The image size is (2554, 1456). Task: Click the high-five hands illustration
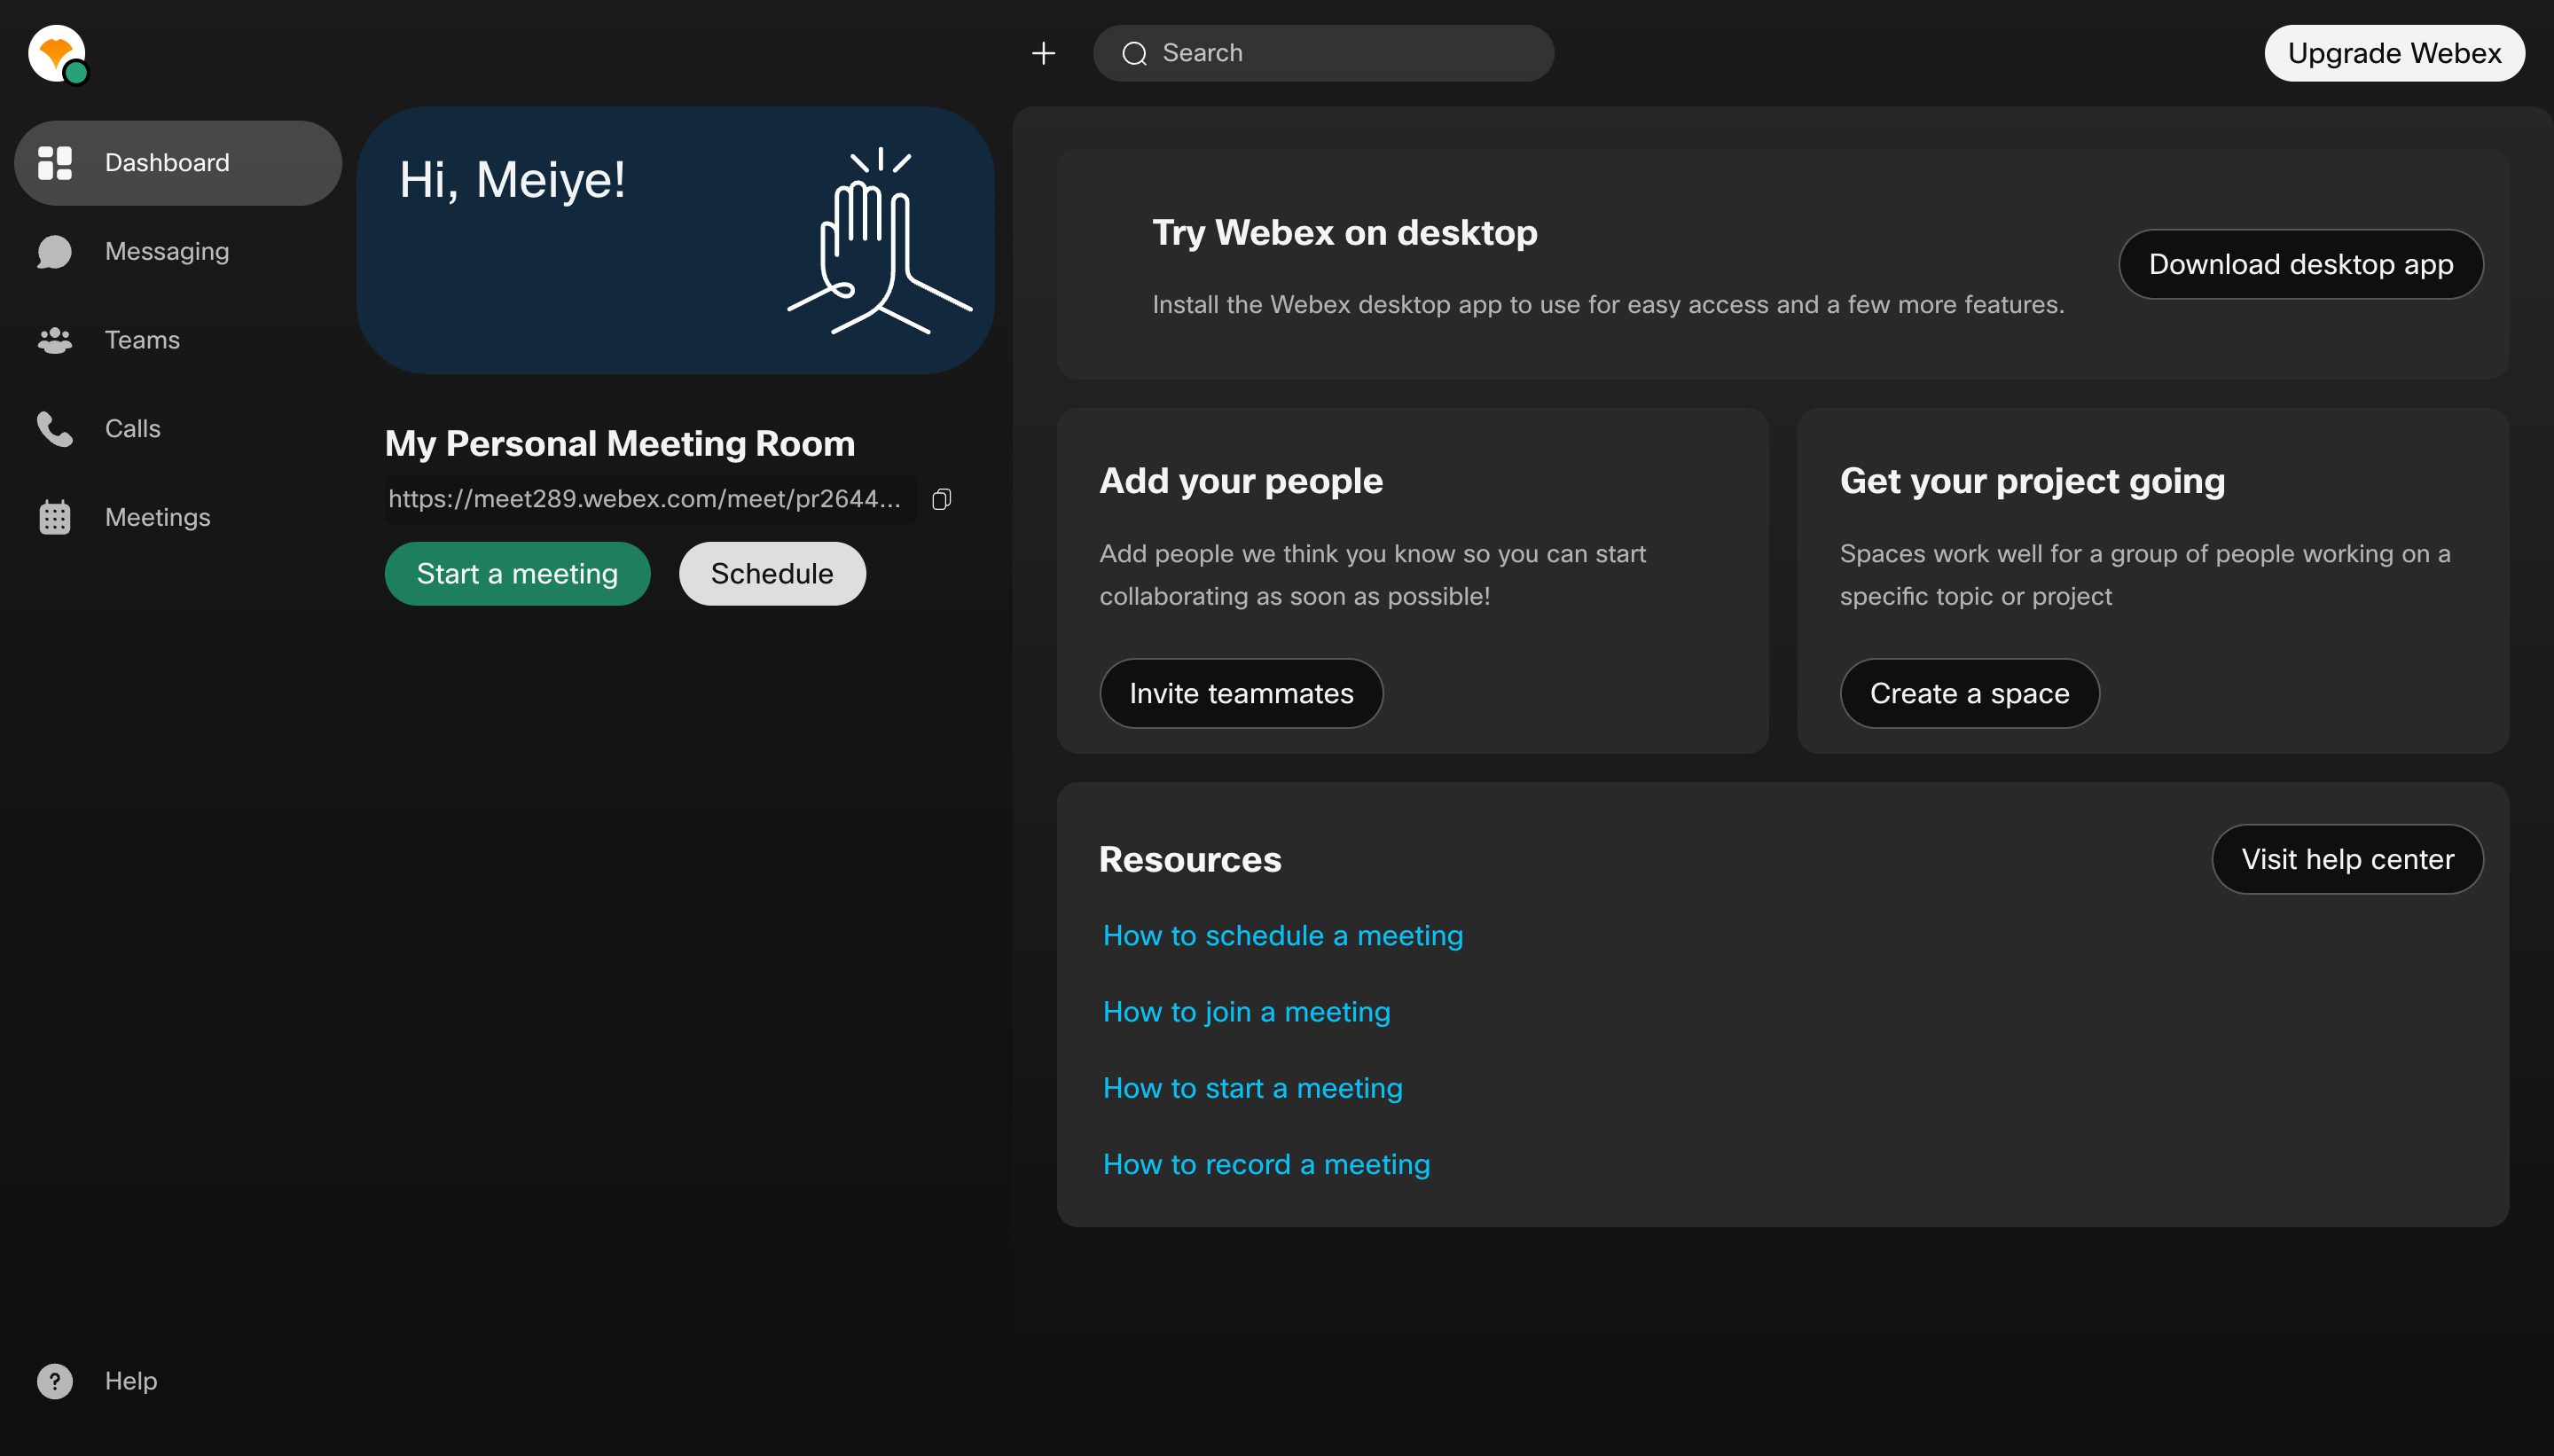tap(879, 240)
